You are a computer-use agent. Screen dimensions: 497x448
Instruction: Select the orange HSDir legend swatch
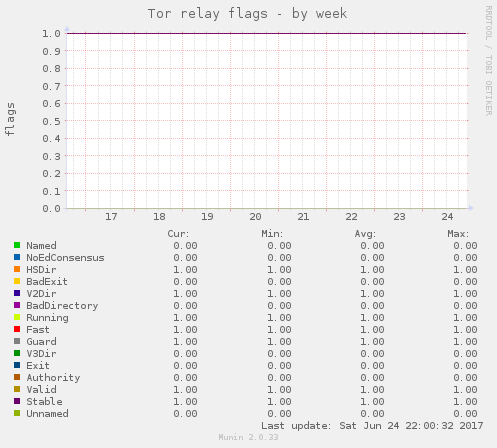[x=17, y=269]
